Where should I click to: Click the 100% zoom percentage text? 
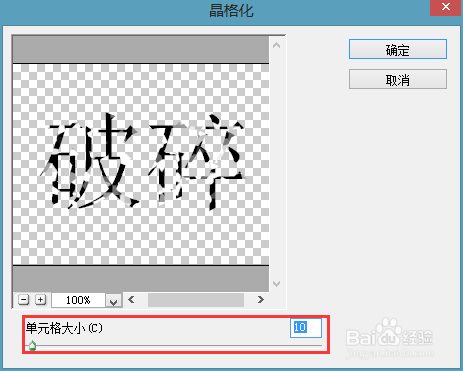[78, 300]
